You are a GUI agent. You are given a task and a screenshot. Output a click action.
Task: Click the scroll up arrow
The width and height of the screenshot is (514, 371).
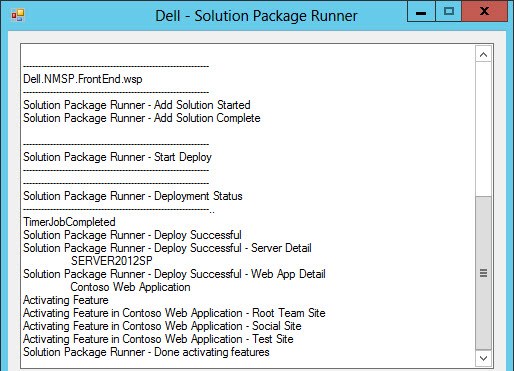click(483, 55)
